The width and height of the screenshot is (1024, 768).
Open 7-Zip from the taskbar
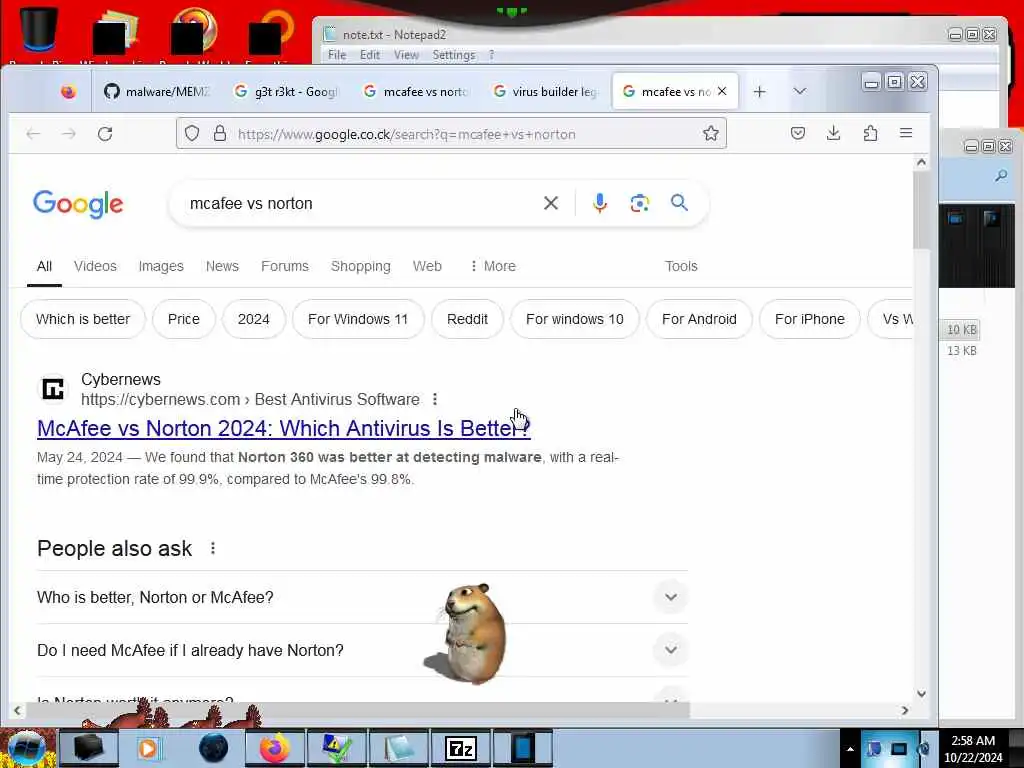[x=460, y=748]
